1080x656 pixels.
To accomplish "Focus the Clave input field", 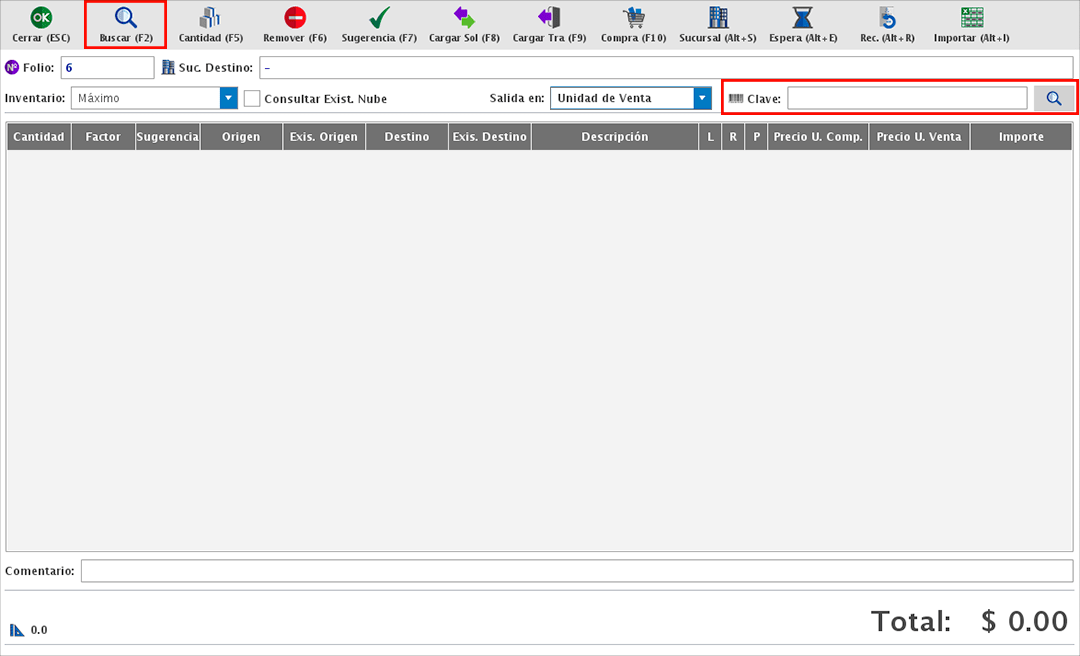I will [x=906, y=98].
